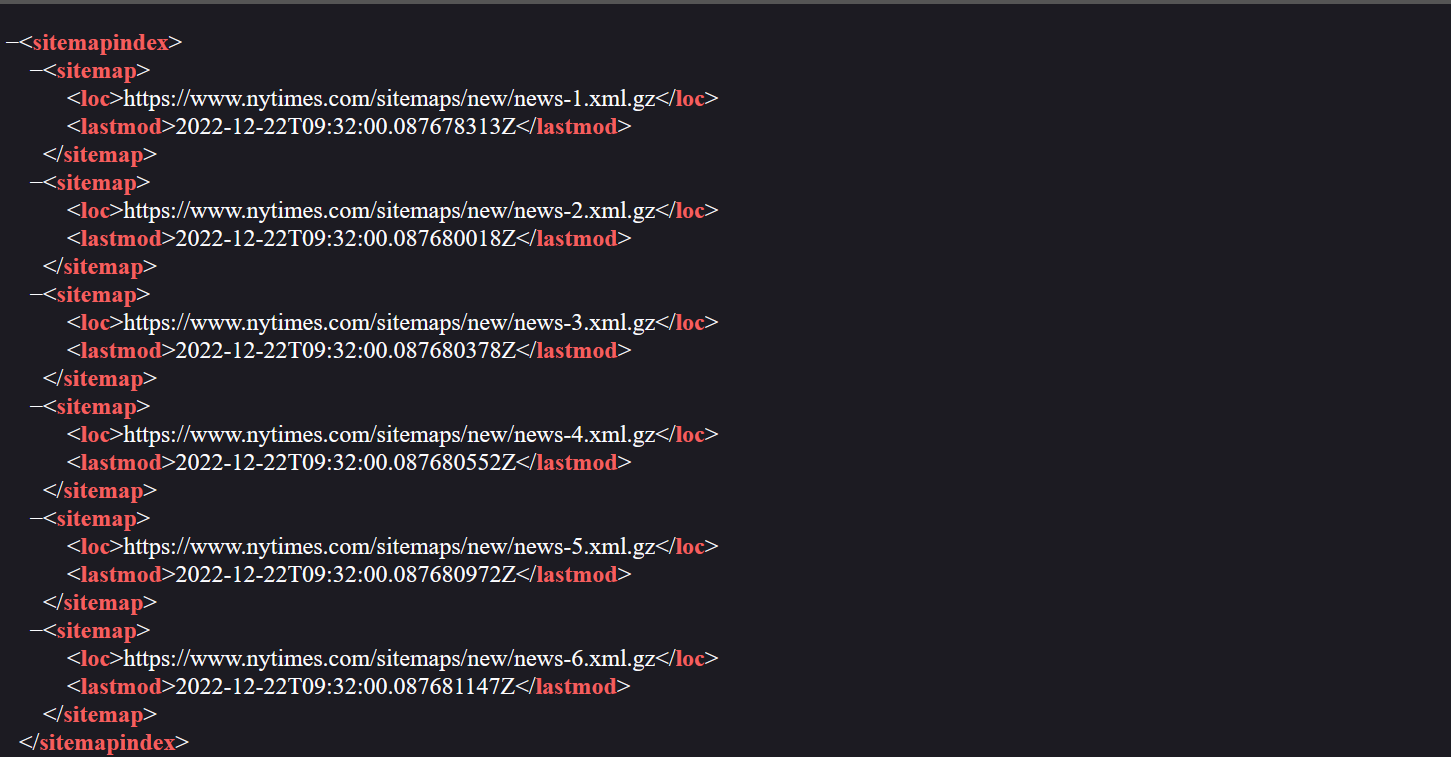Collapse the sitemap node containing news-6

(36, 631)
